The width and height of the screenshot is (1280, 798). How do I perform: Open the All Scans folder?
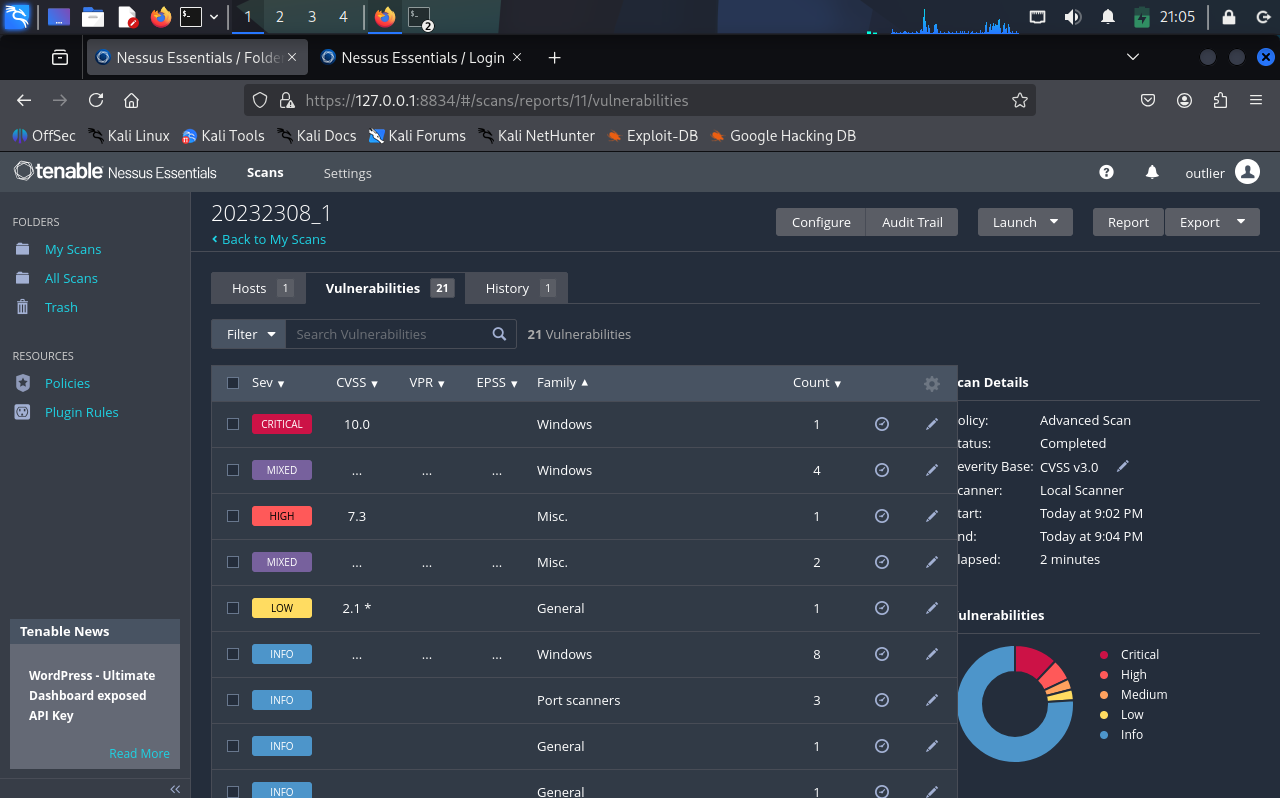point(71,278)
